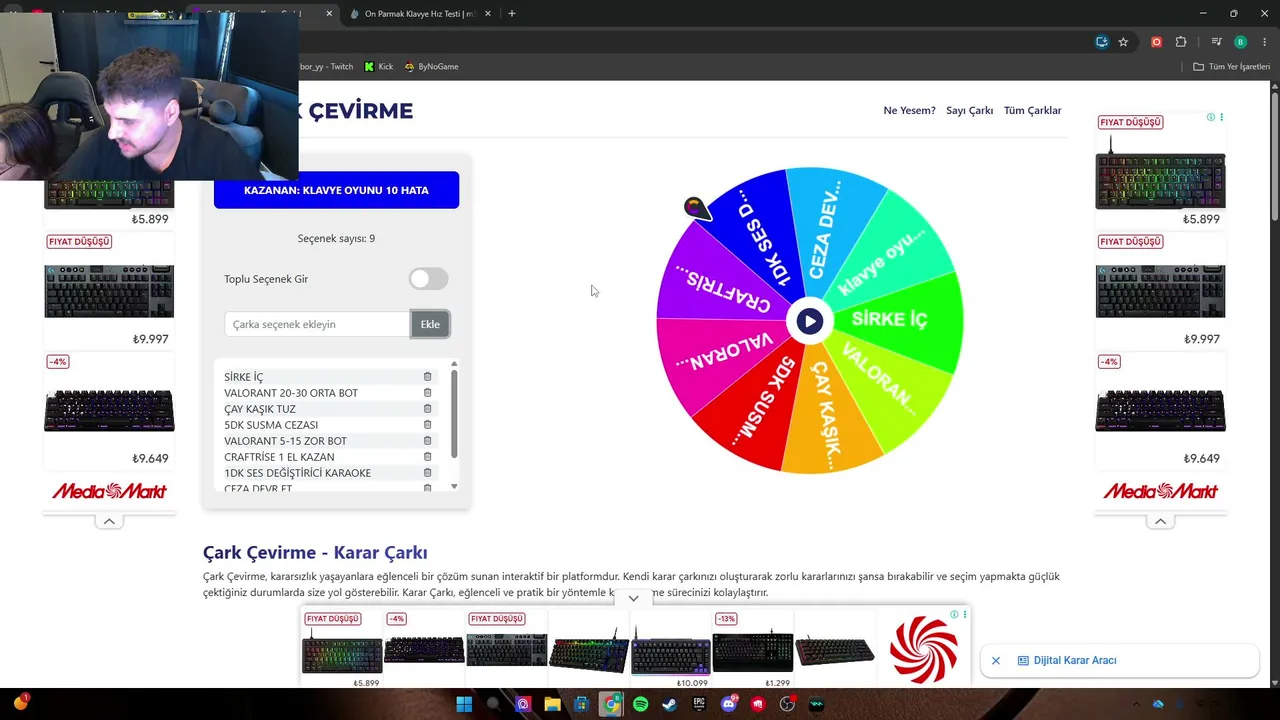The height and width of the screenshot is (720, 1280).
Task: Click the down arrow of the options list scrollbar
Action: [x=454, y=487]
